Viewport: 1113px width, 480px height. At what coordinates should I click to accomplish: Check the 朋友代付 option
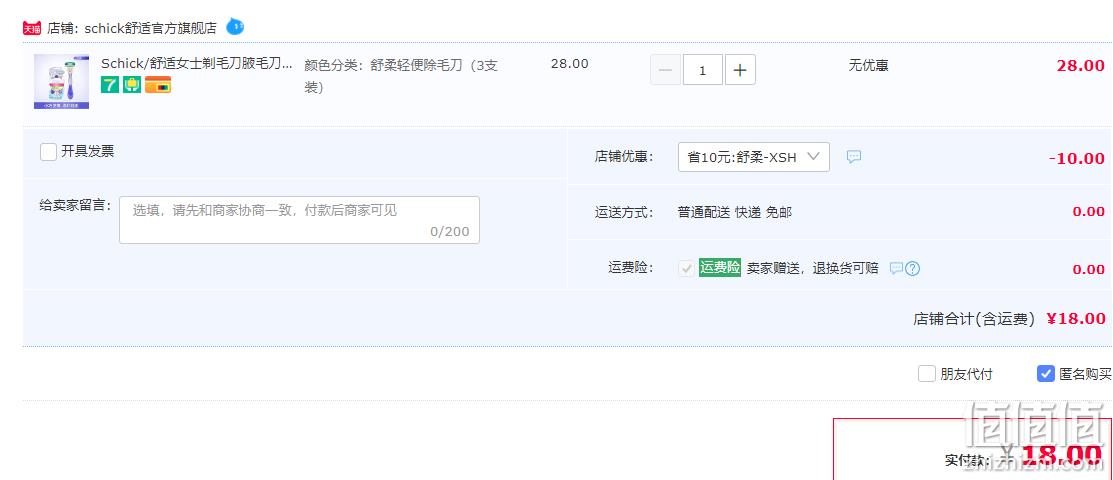(x=926, y=373)
